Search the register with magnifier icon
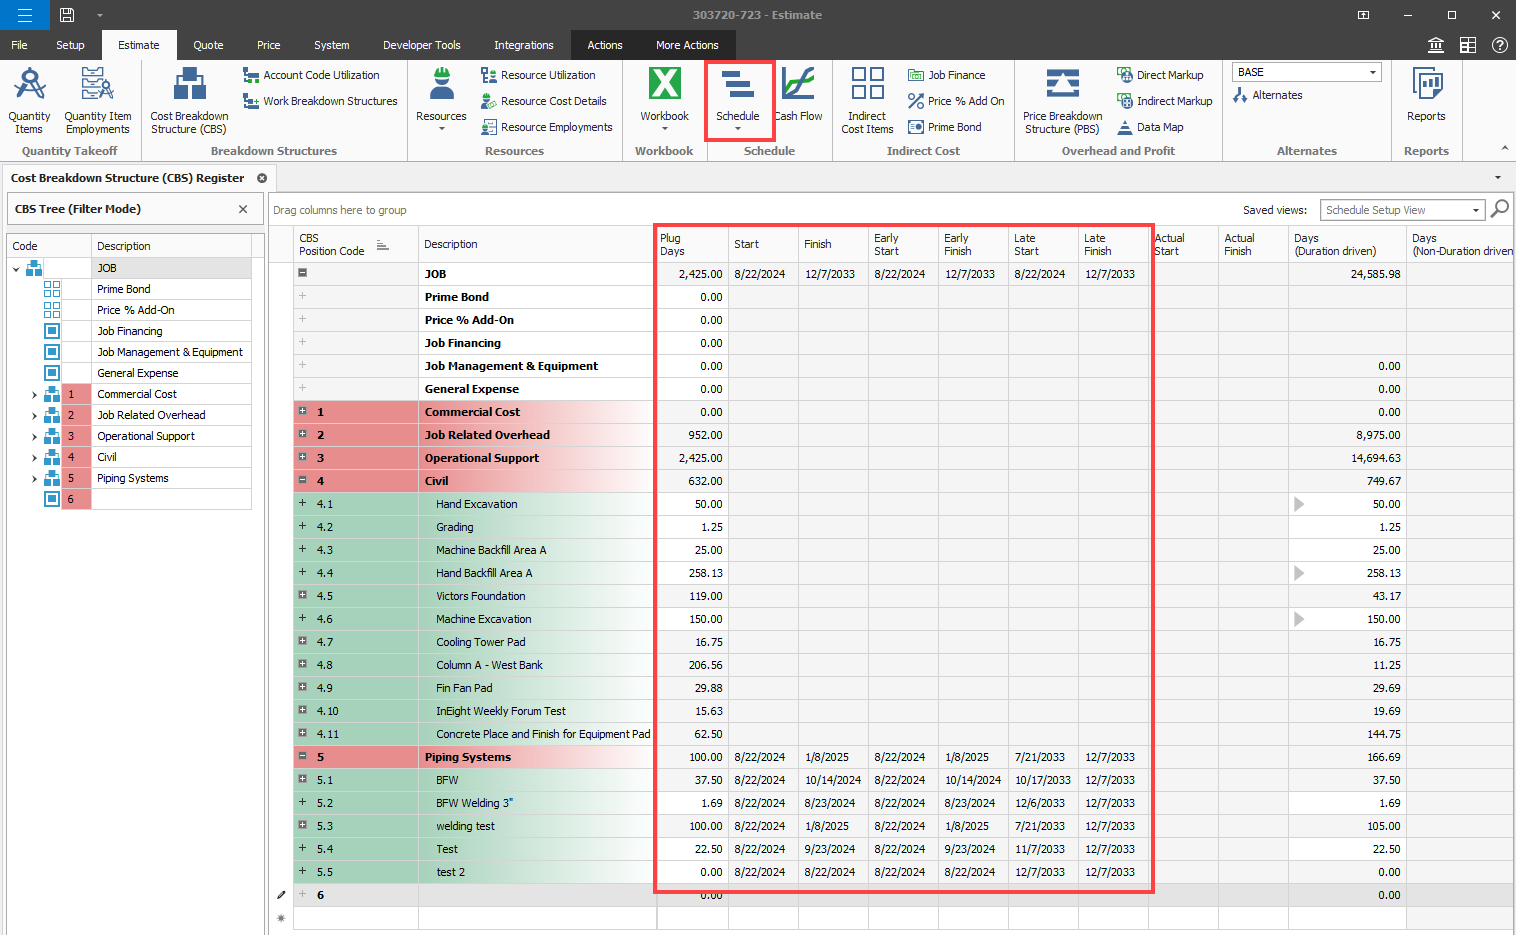Viewport: 1516px width, 935px height. coord(1500,209)
